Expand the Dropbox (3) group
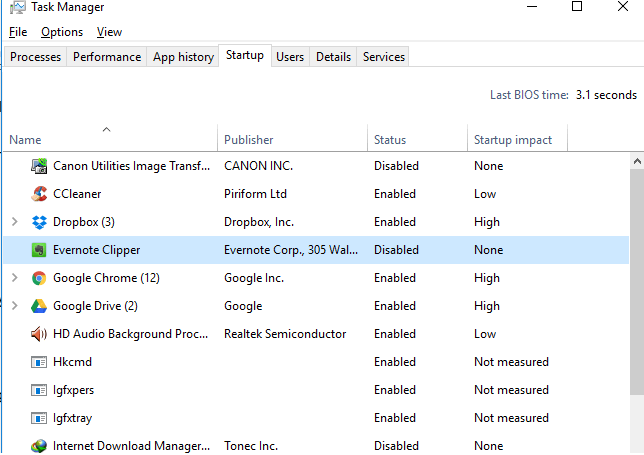The width and height of the screenshot is (644, 455). 15,222
